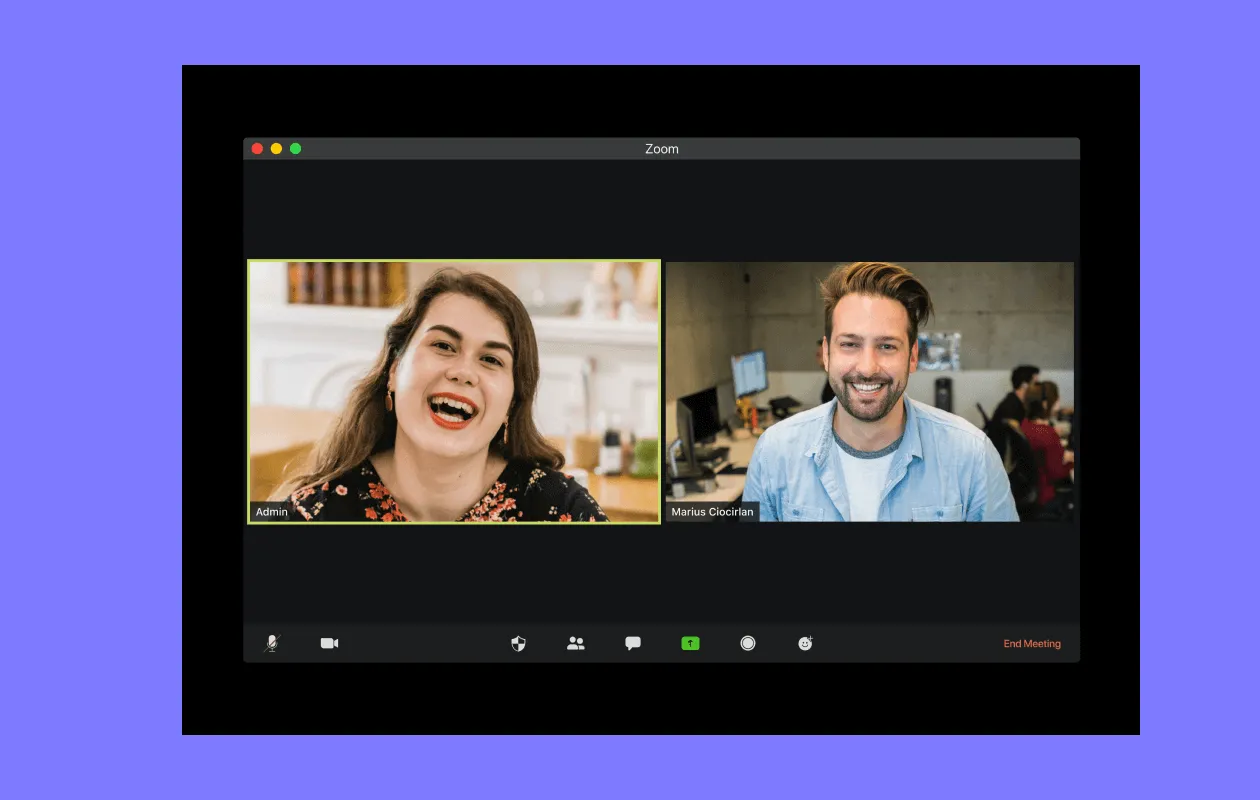The height and width of the screenshot is (800, 1260).
Task: Click End Meeting
Action: [x=1032, y=643]
